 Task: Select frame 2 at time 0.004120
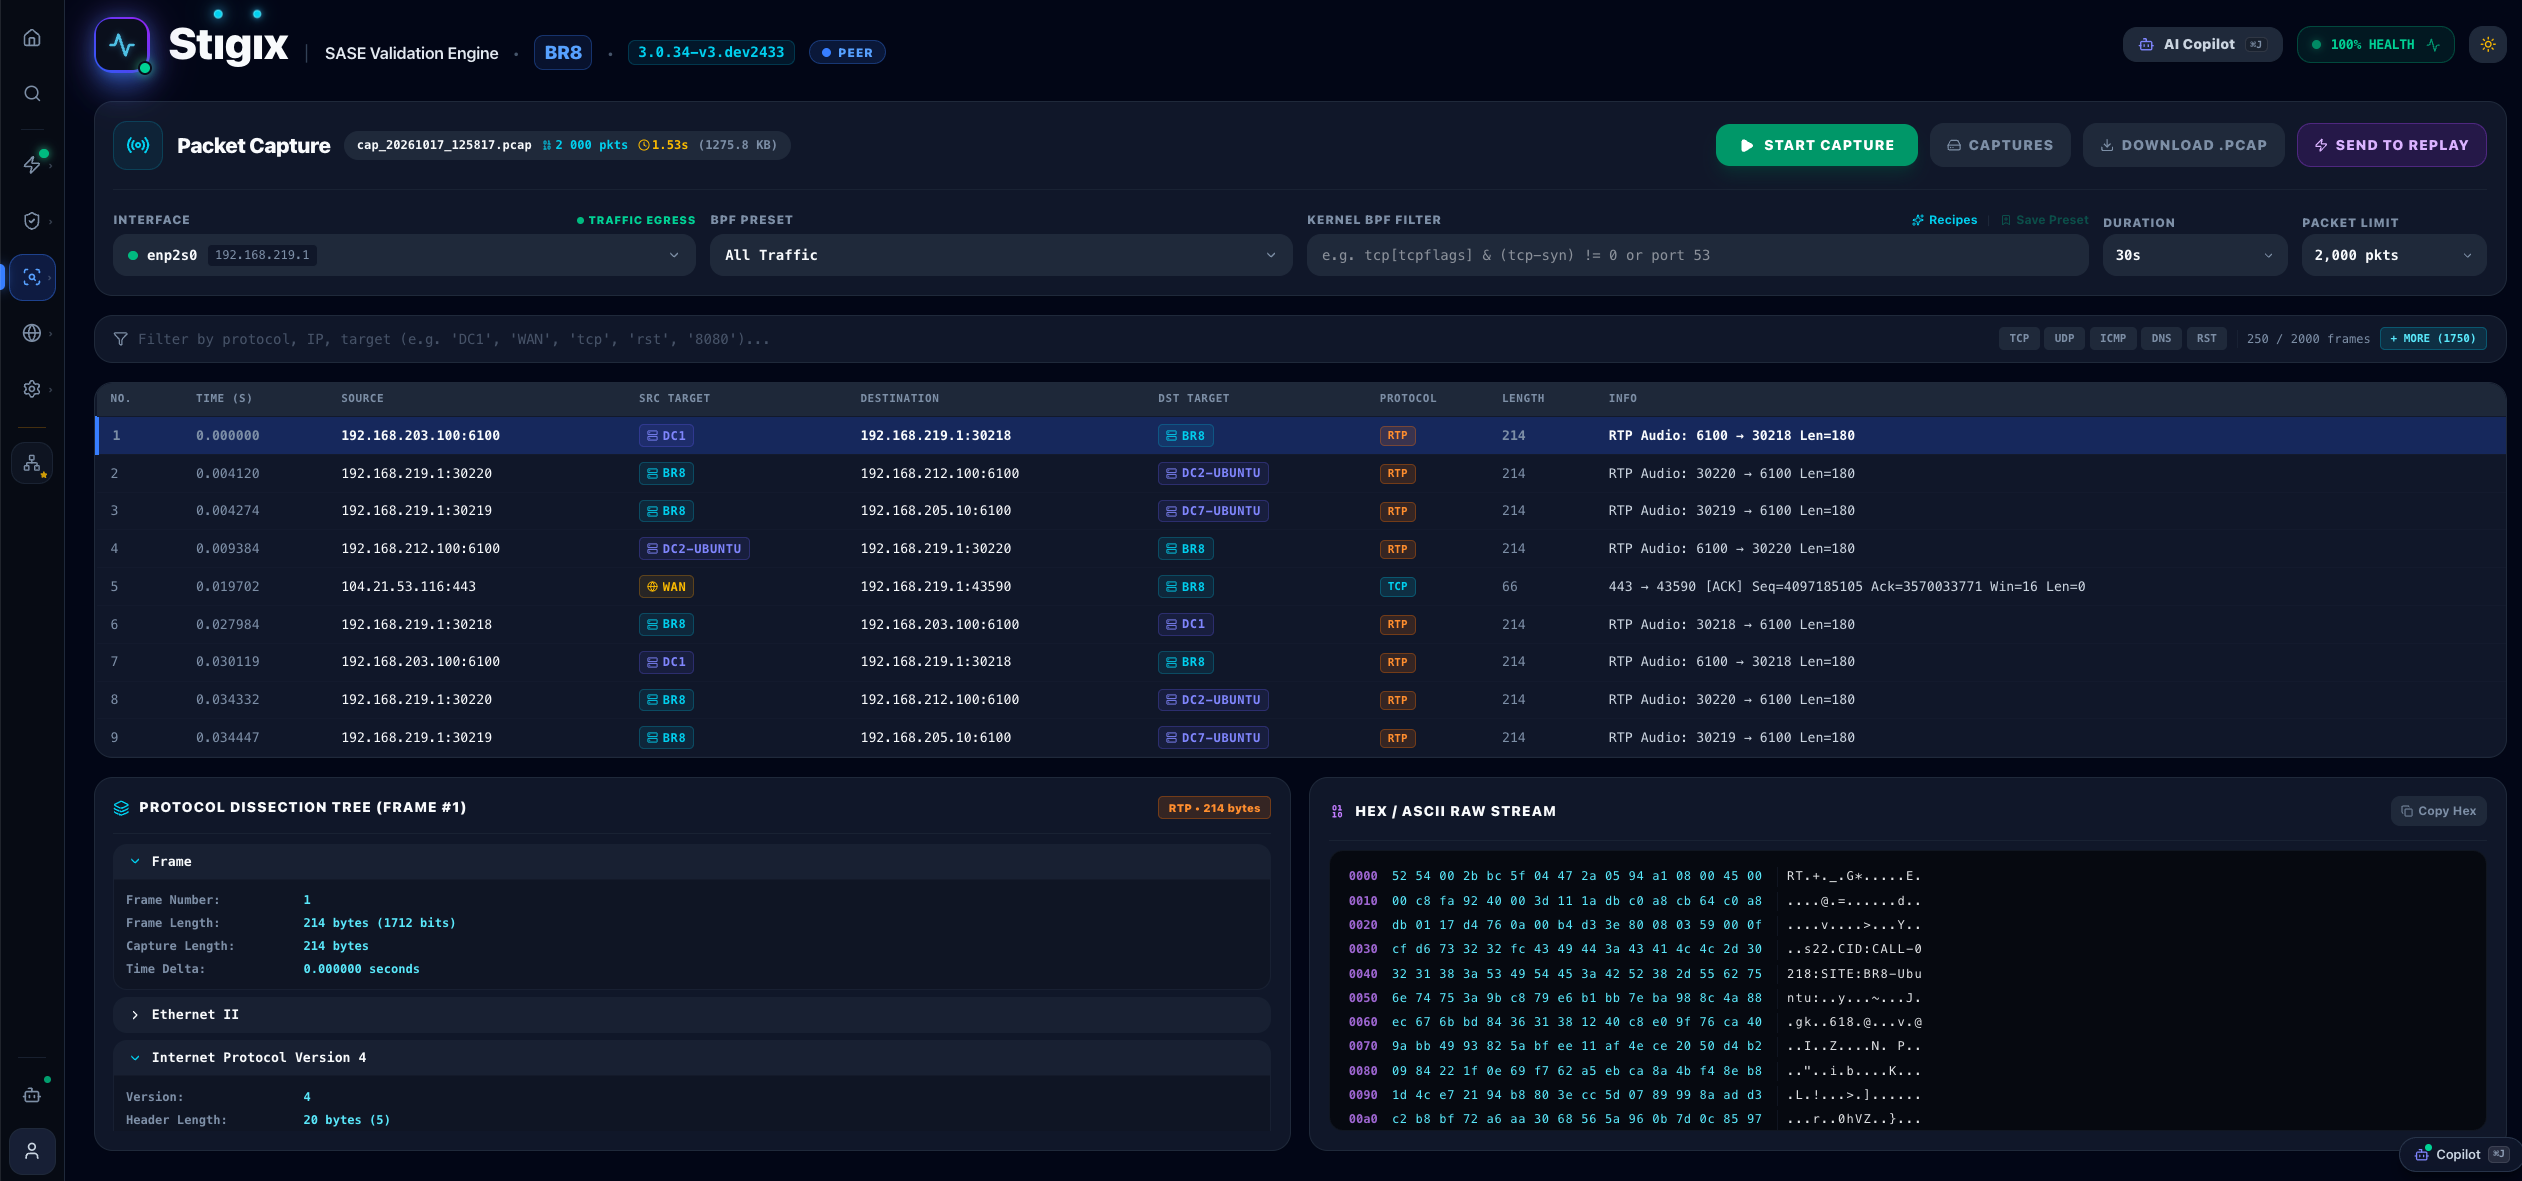(x=1300, y=473)
